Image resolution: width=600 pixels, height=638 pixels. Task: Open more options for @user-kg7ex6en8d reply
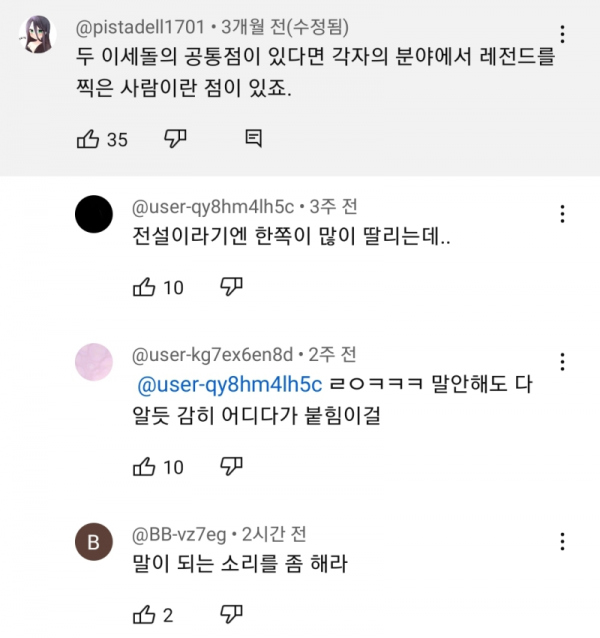(x=563, y=360)
